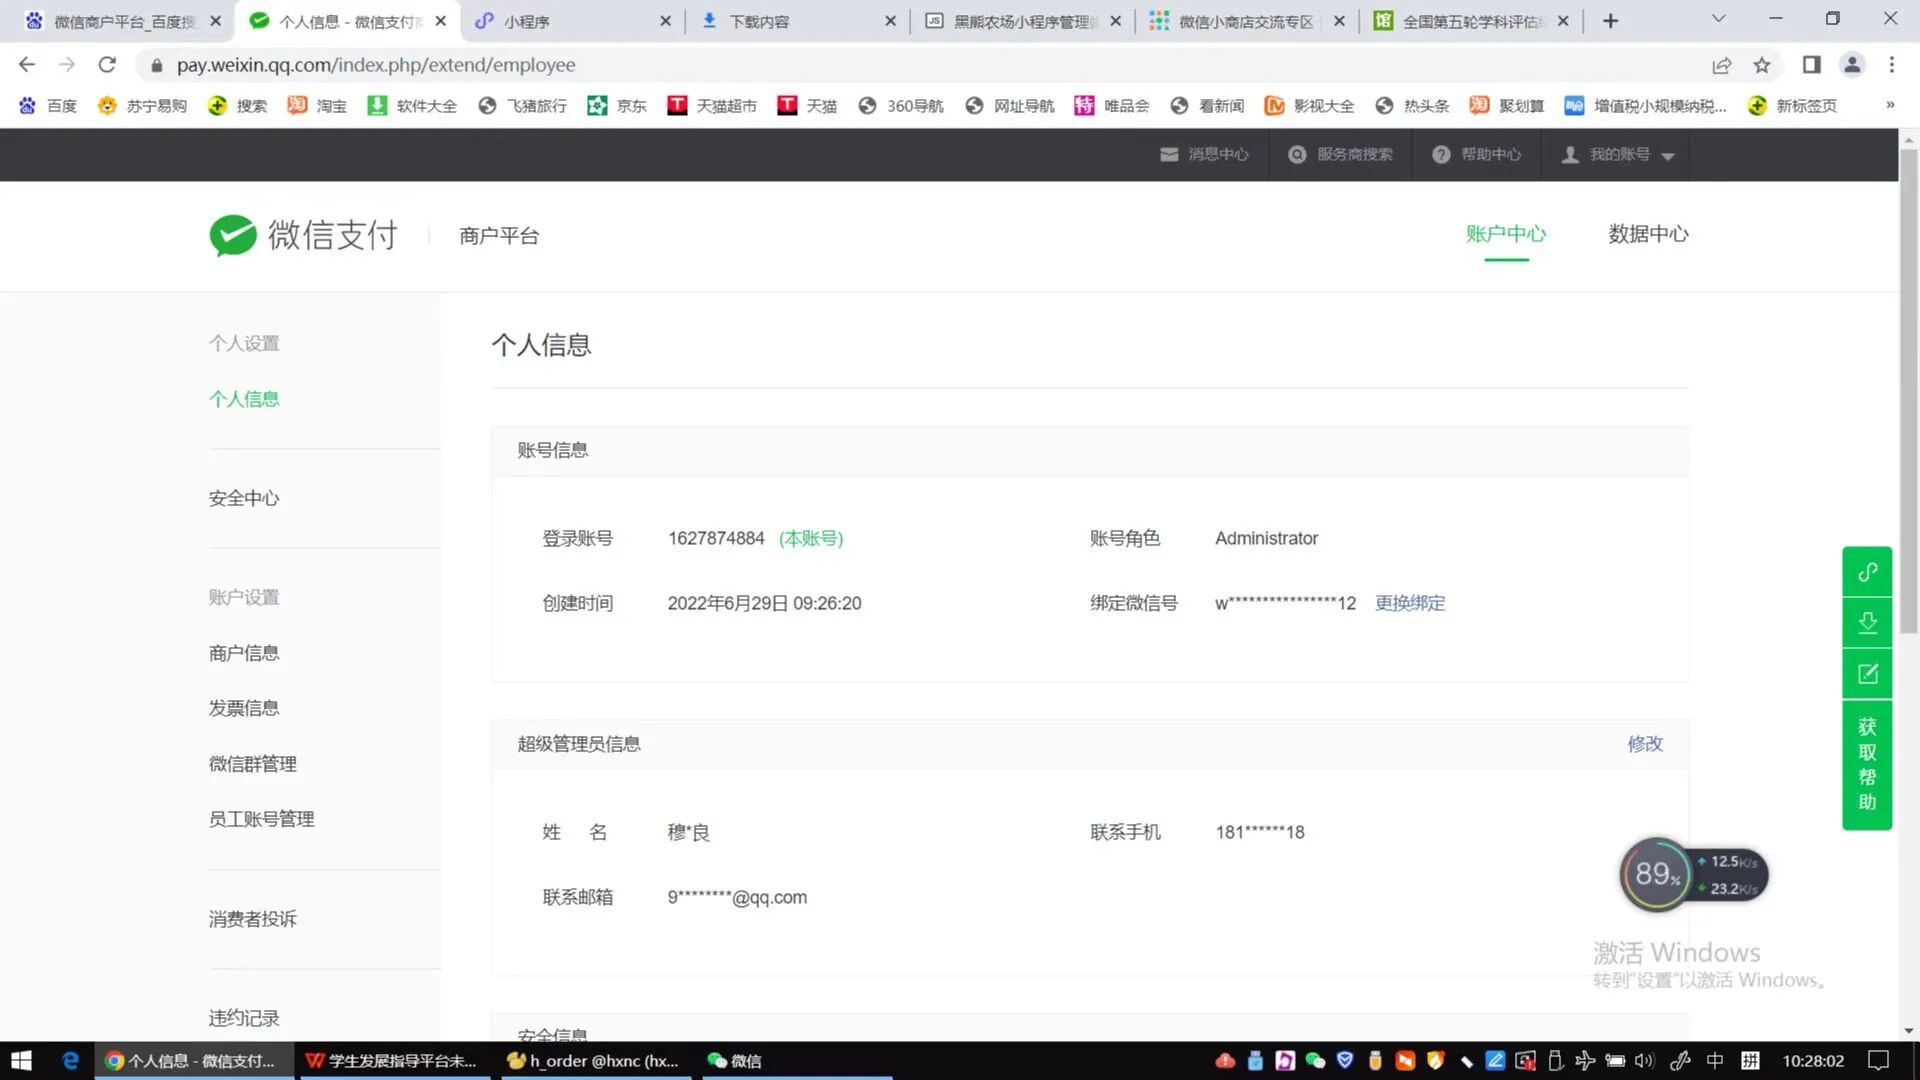This screenshot has height=1080, width=1920.
Task: Open 员工账号管理 in the sidebar
Action: 261,819
